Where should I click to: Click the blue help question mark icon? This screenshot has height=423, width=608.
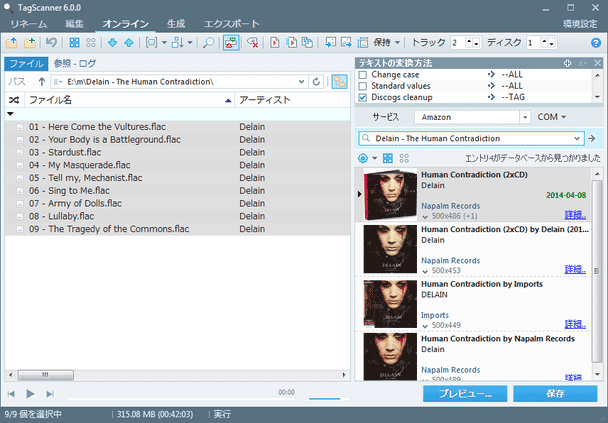[x=596, y=43]
